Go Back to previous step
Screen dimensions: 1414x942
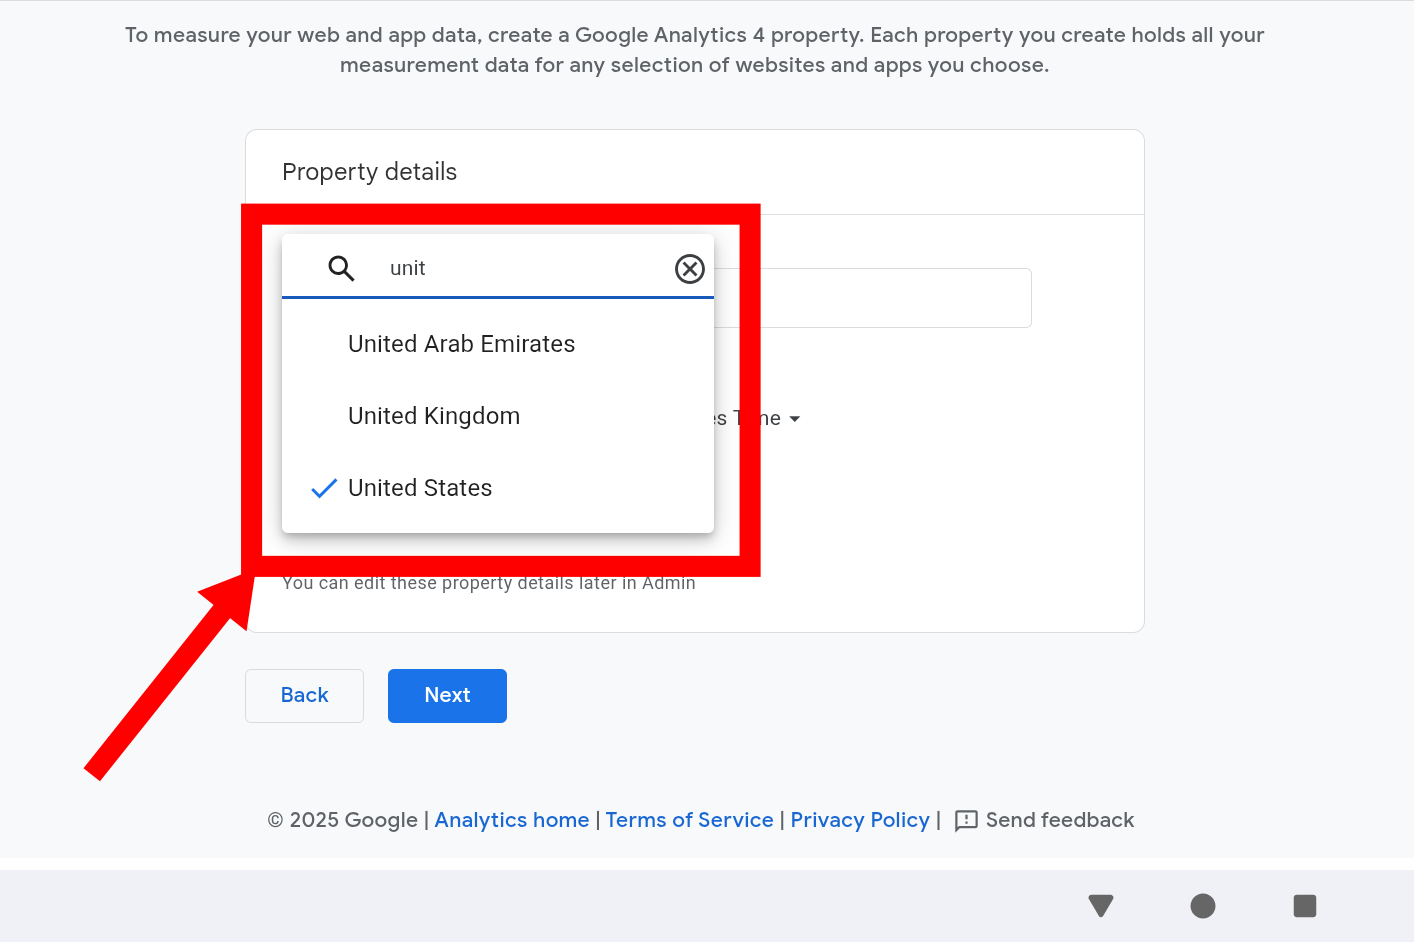304,695
